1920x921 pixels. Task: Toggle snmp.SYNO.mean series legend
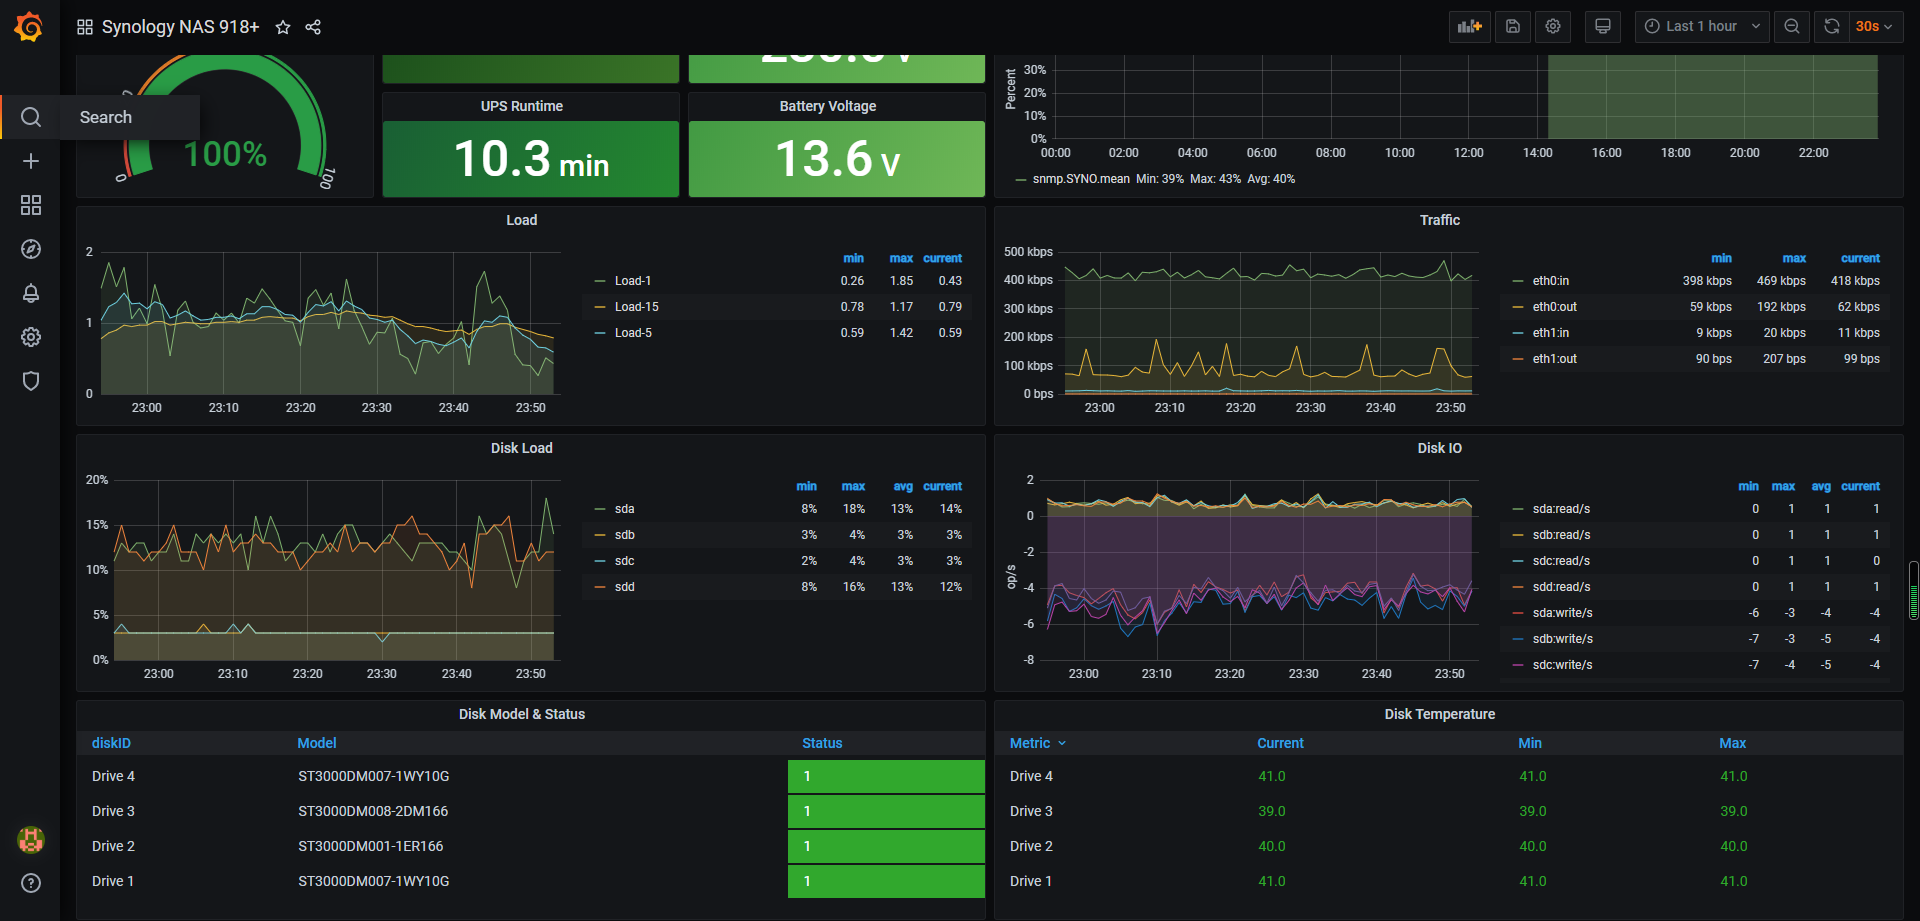(x=1081, y=179)
